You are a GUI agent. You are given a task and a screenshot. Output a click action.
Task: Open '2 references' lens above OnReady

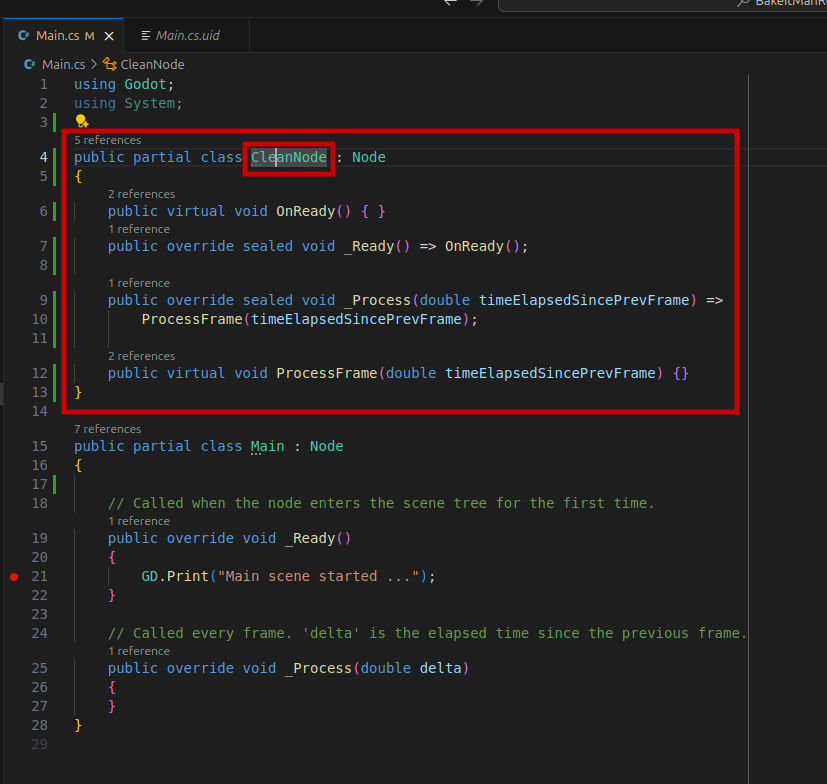click(141, 194)
